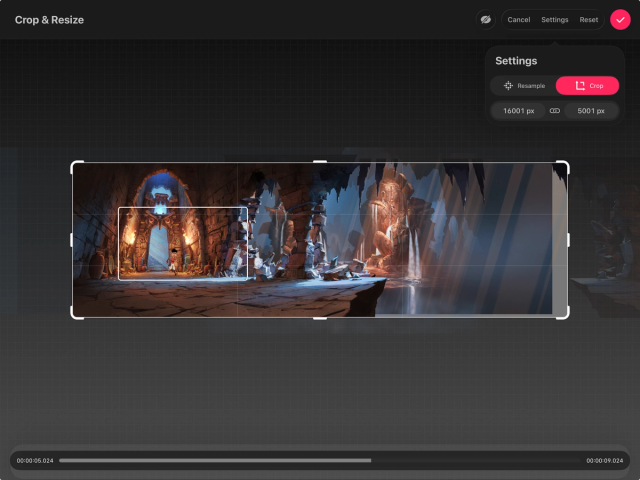This screenshot has width=640, height=480.
Task: Click the right edge middle crop handle
Action: pos(568,240)
